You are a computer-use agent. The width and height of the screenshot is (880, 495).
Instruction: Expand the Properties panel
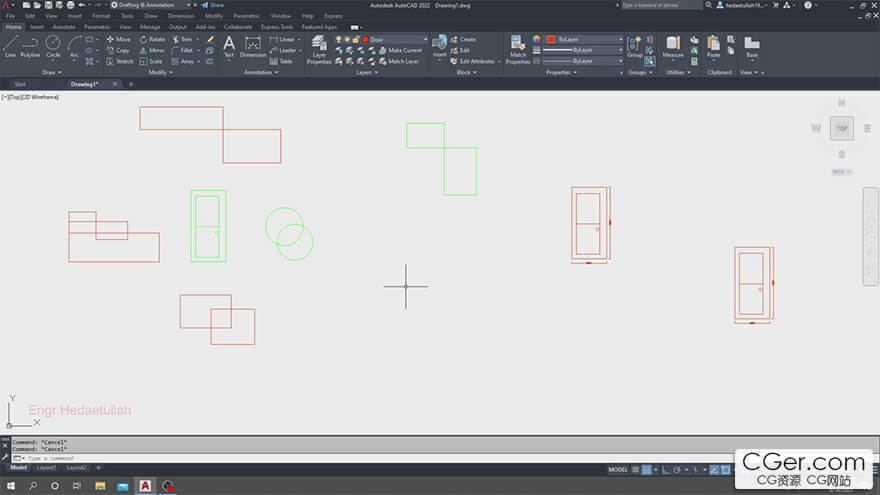tap(561, 72)
